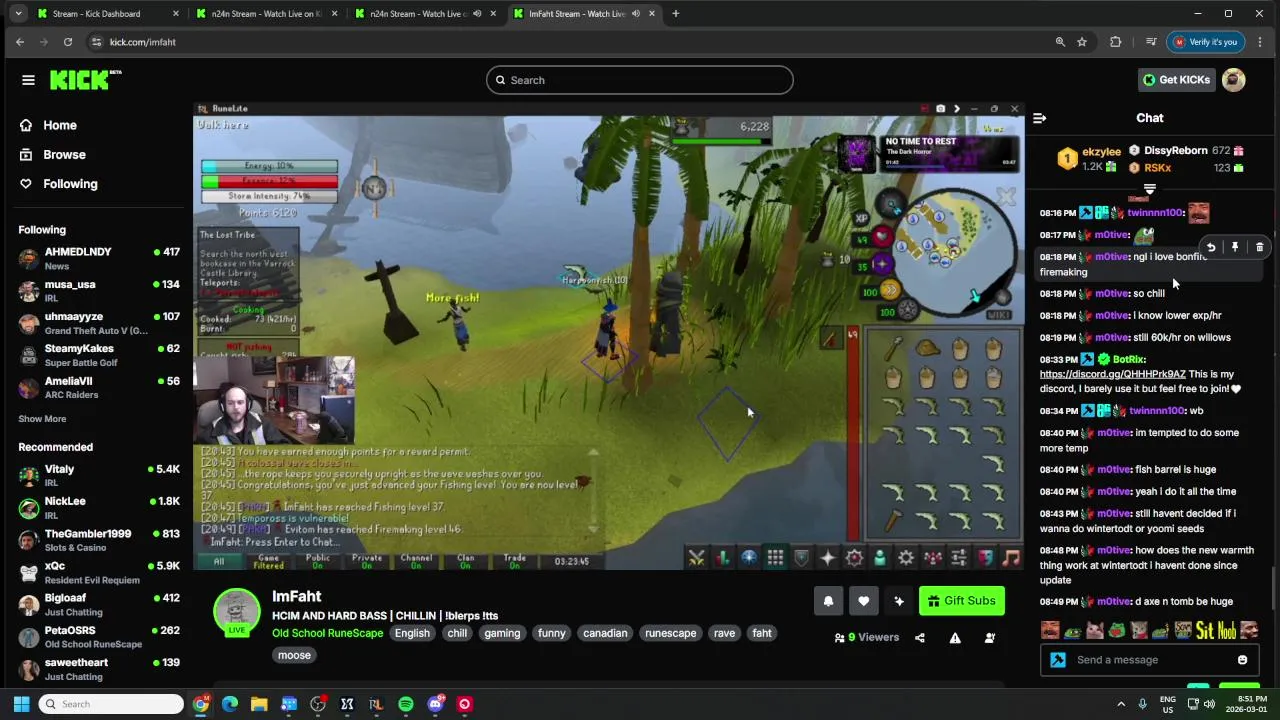Open the chat identity badge selector
1280x720 pixels.
1058,660
